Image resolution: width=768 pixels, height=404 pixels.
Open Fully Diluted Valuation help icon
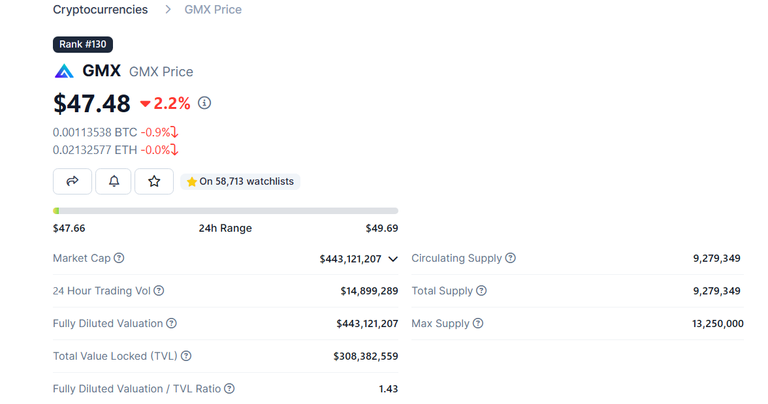click(x=171, y=323)
